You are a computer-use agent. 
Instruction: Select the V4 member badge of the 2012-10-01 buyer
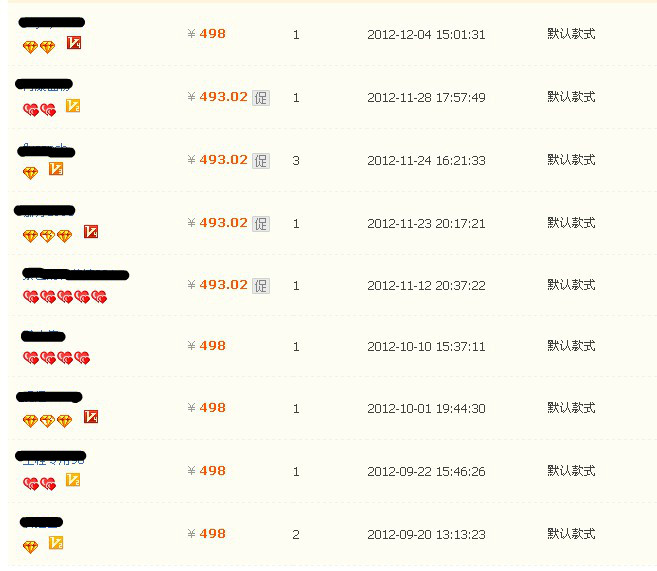(91, 416)
